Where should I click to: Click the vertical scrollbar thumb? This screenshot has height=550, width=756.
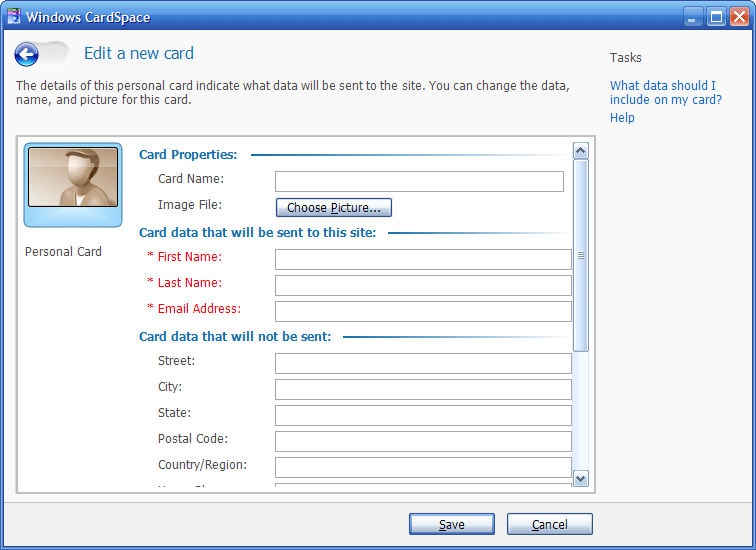[580, 256]
